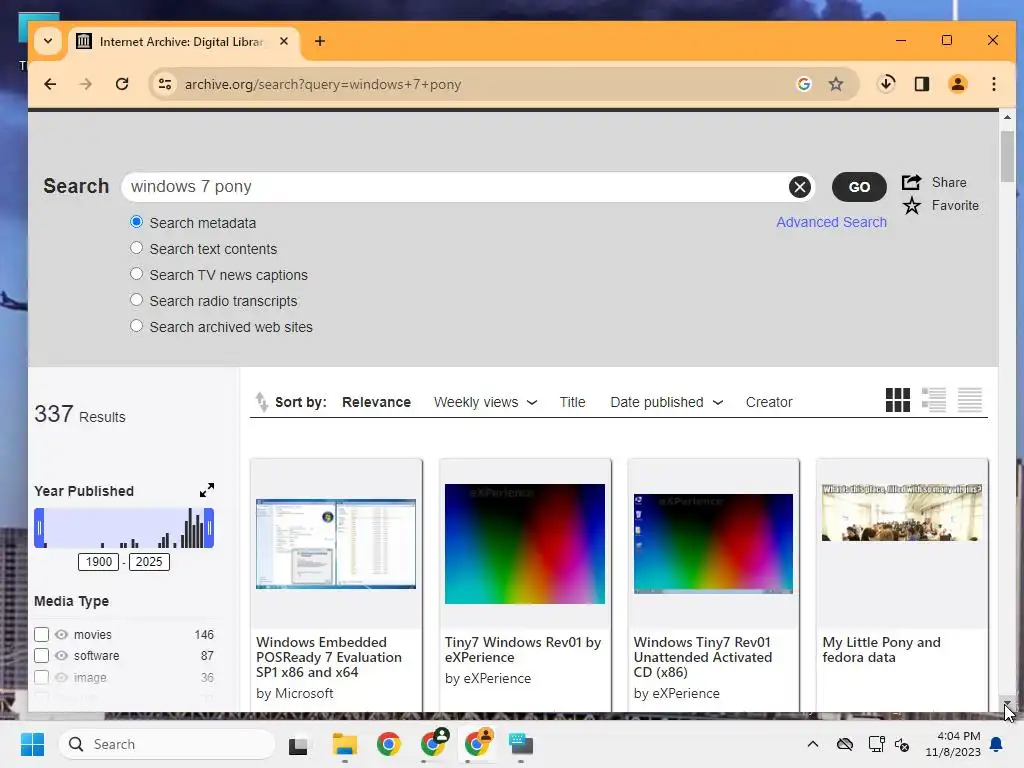Click left handle of year range slider

click(39, 528)
